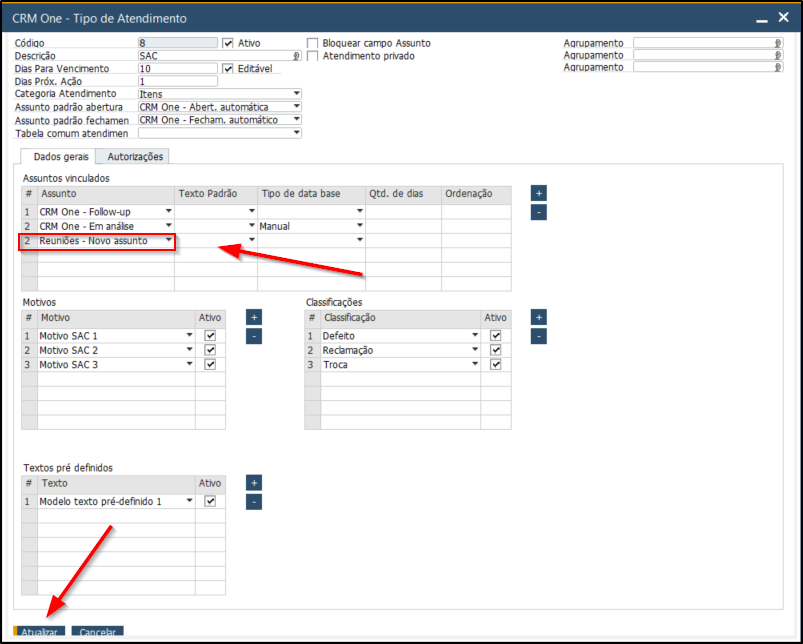
Task: Click plus icon beside Assuntos vinculados table
Action: (539, 193)
